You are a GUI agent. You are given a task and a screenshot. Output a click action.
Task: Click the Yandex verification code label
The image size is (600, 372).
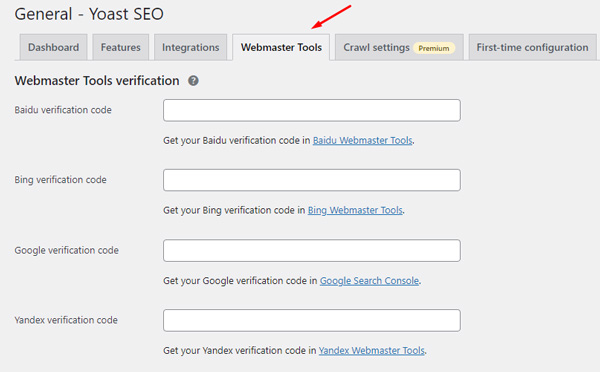pyautogui.click(x=66, y=320)
